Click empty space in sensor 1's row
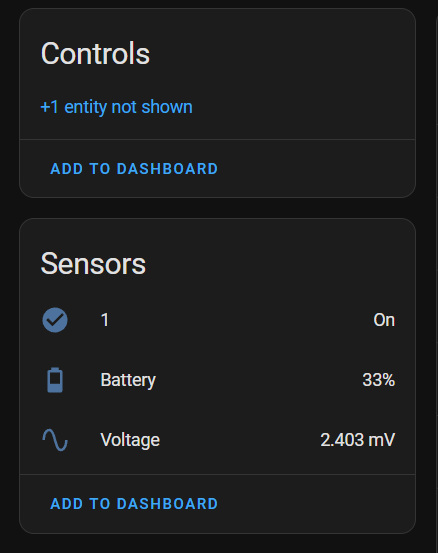 [240, 320]
